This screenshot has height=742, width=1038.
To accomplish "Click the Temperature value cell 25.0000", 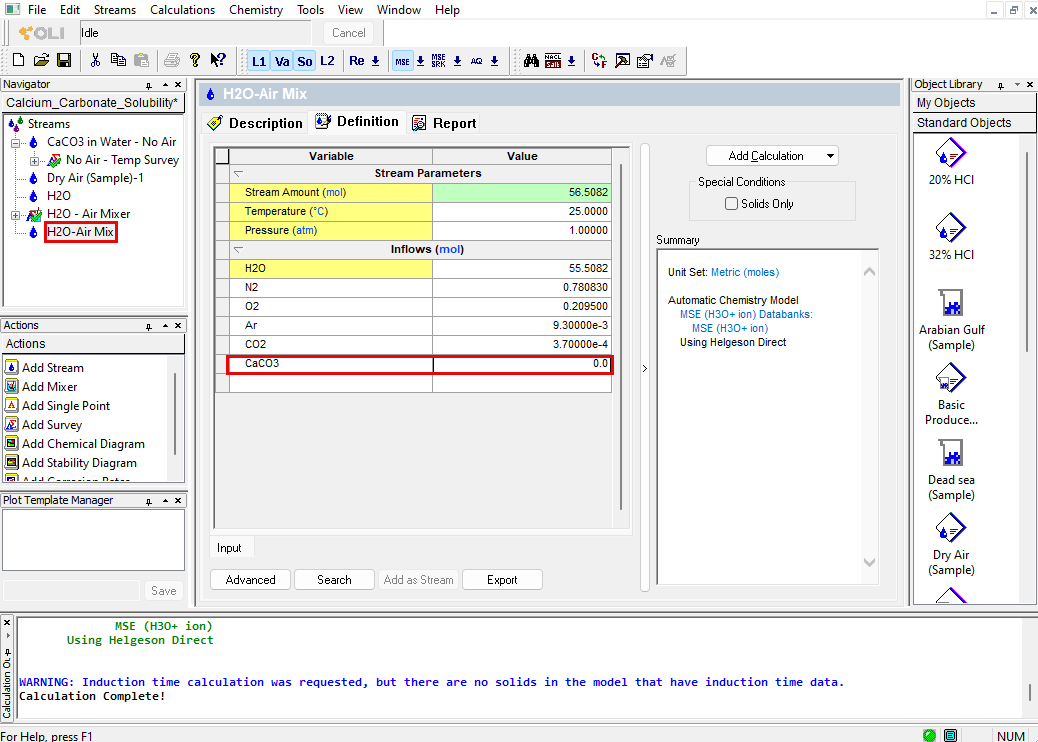I will coord(522,211).
